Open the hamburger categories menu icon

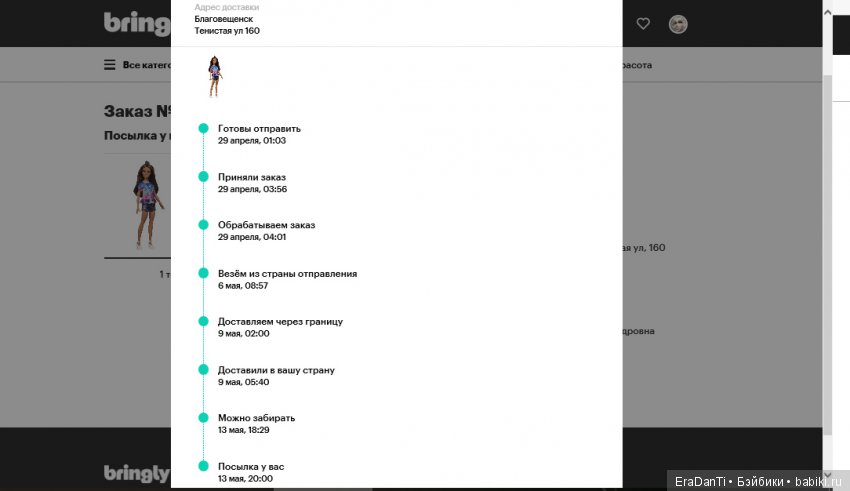[x=110, y=65]
